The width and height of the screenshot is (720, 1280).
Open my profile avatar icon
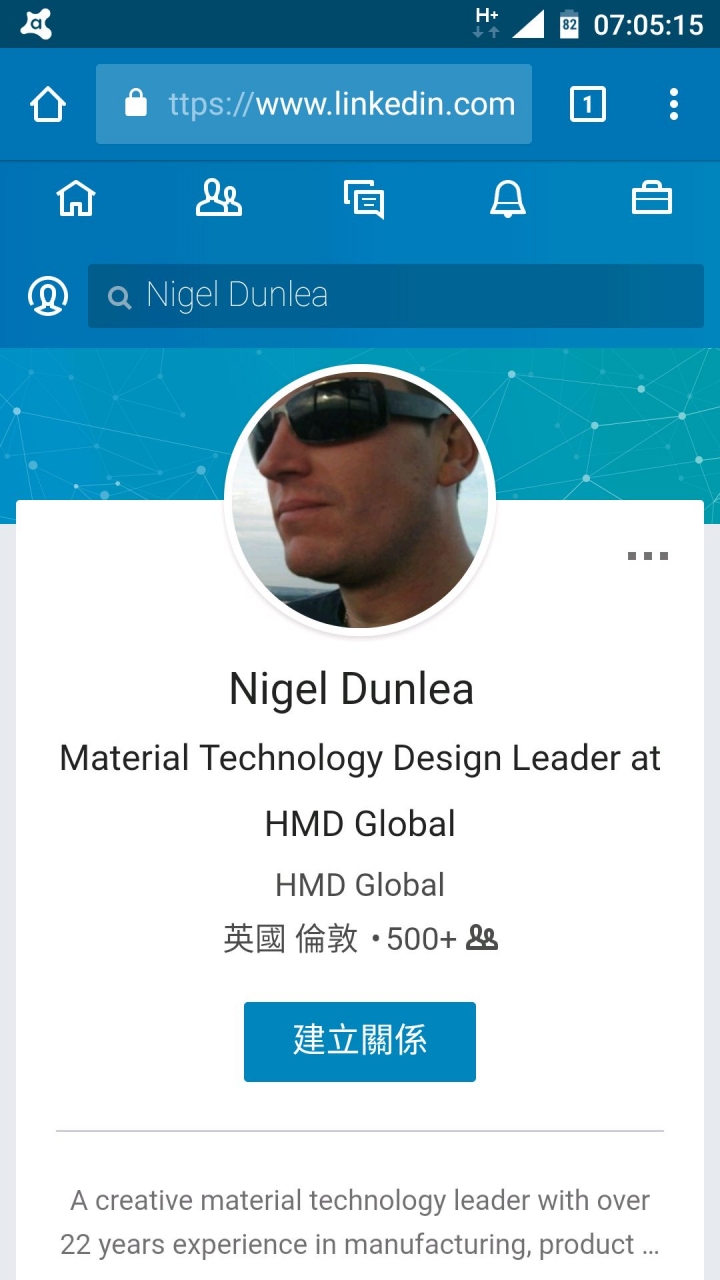pyautogui.click(x=47, y=296)
